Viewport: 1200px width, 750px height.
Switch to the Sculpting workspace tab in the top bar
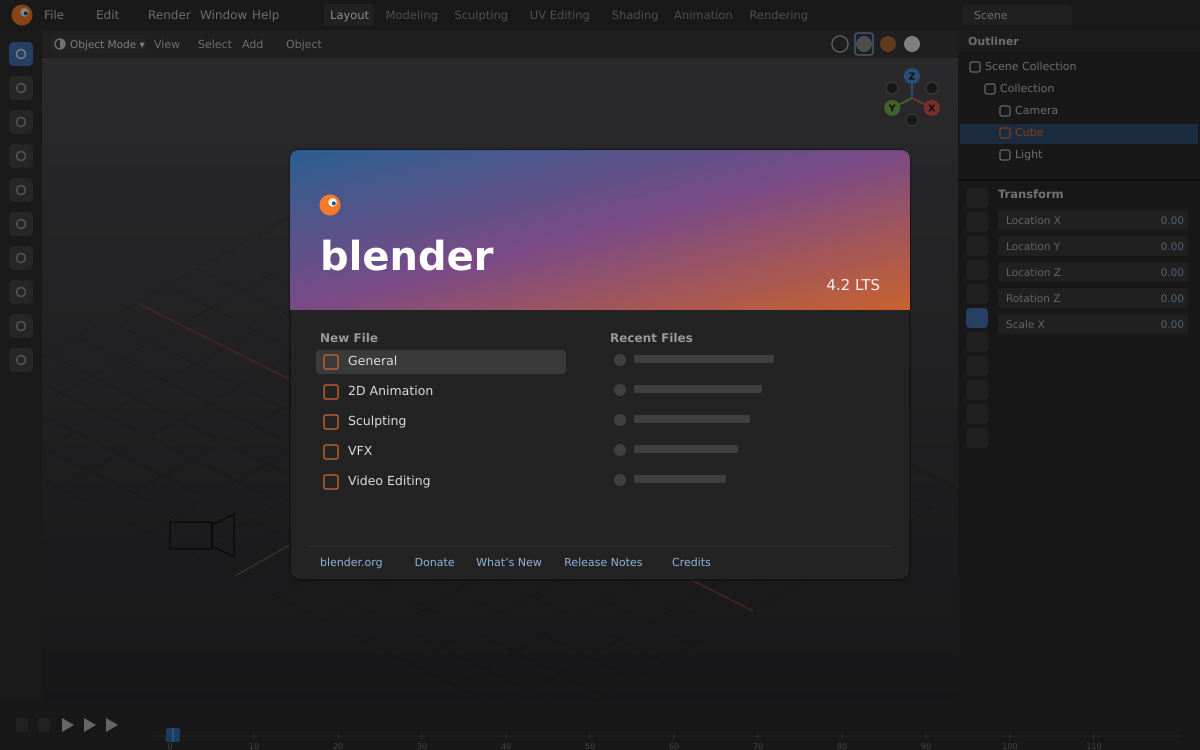pos(481,15)
